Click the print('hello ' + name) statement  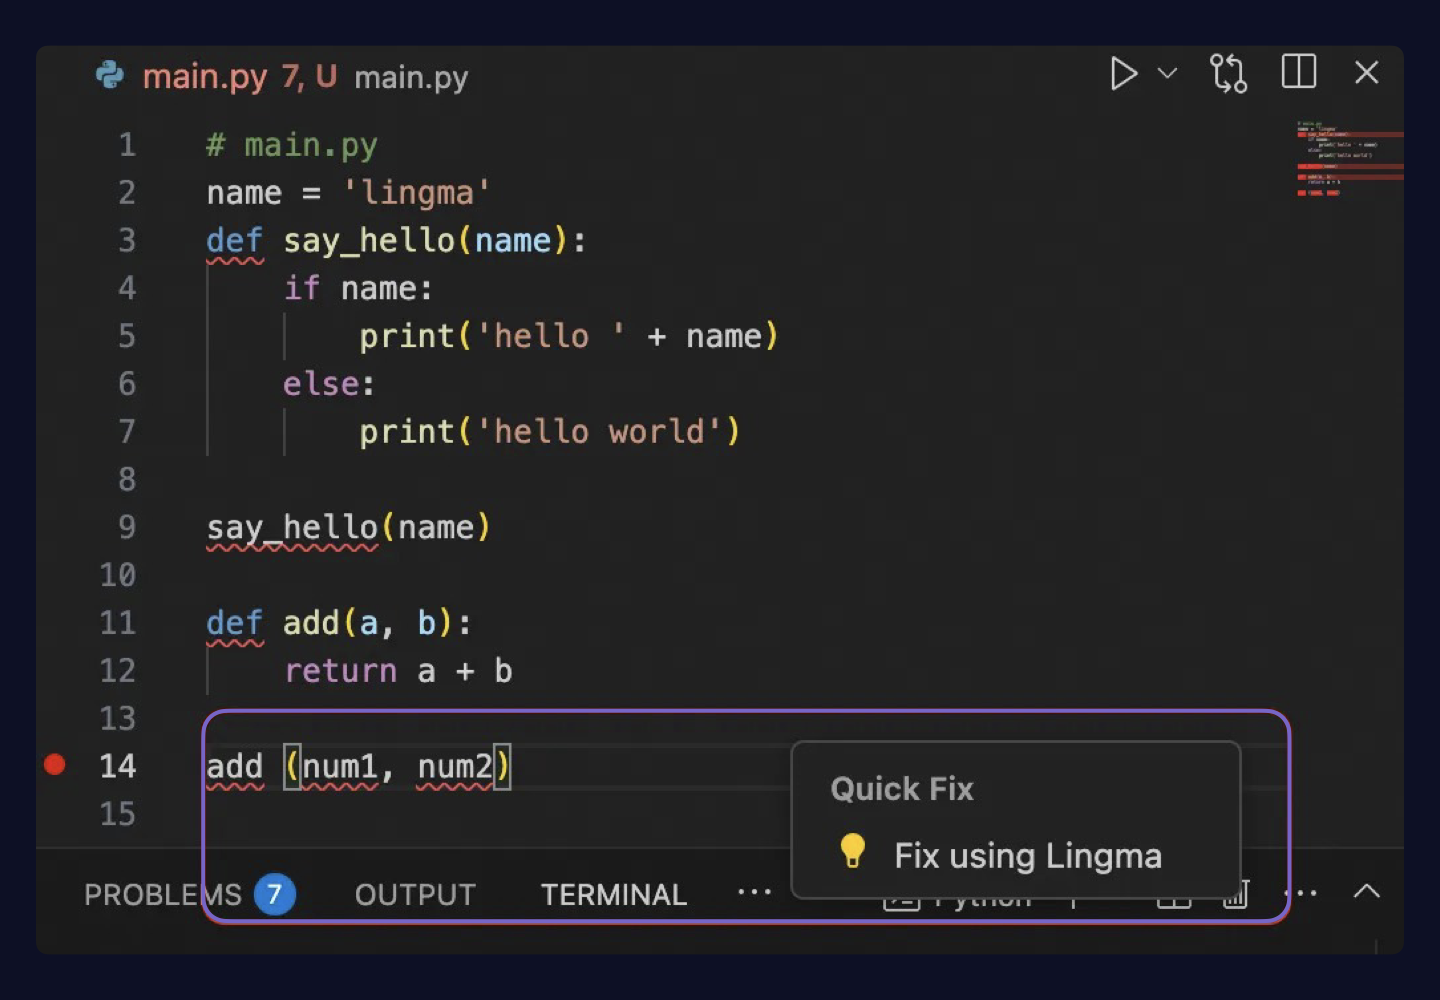pyautogui.click(x=569, y=337)
